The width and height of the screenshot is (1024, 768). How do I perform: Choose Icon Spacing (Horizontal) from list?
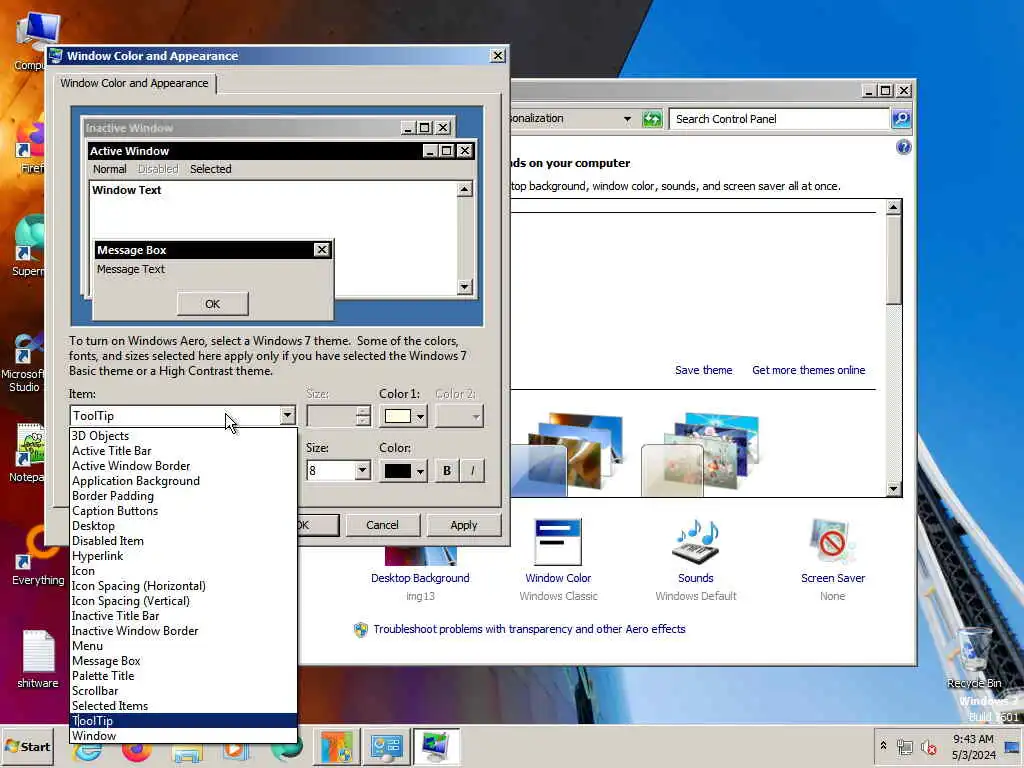[x=183, y=586]
